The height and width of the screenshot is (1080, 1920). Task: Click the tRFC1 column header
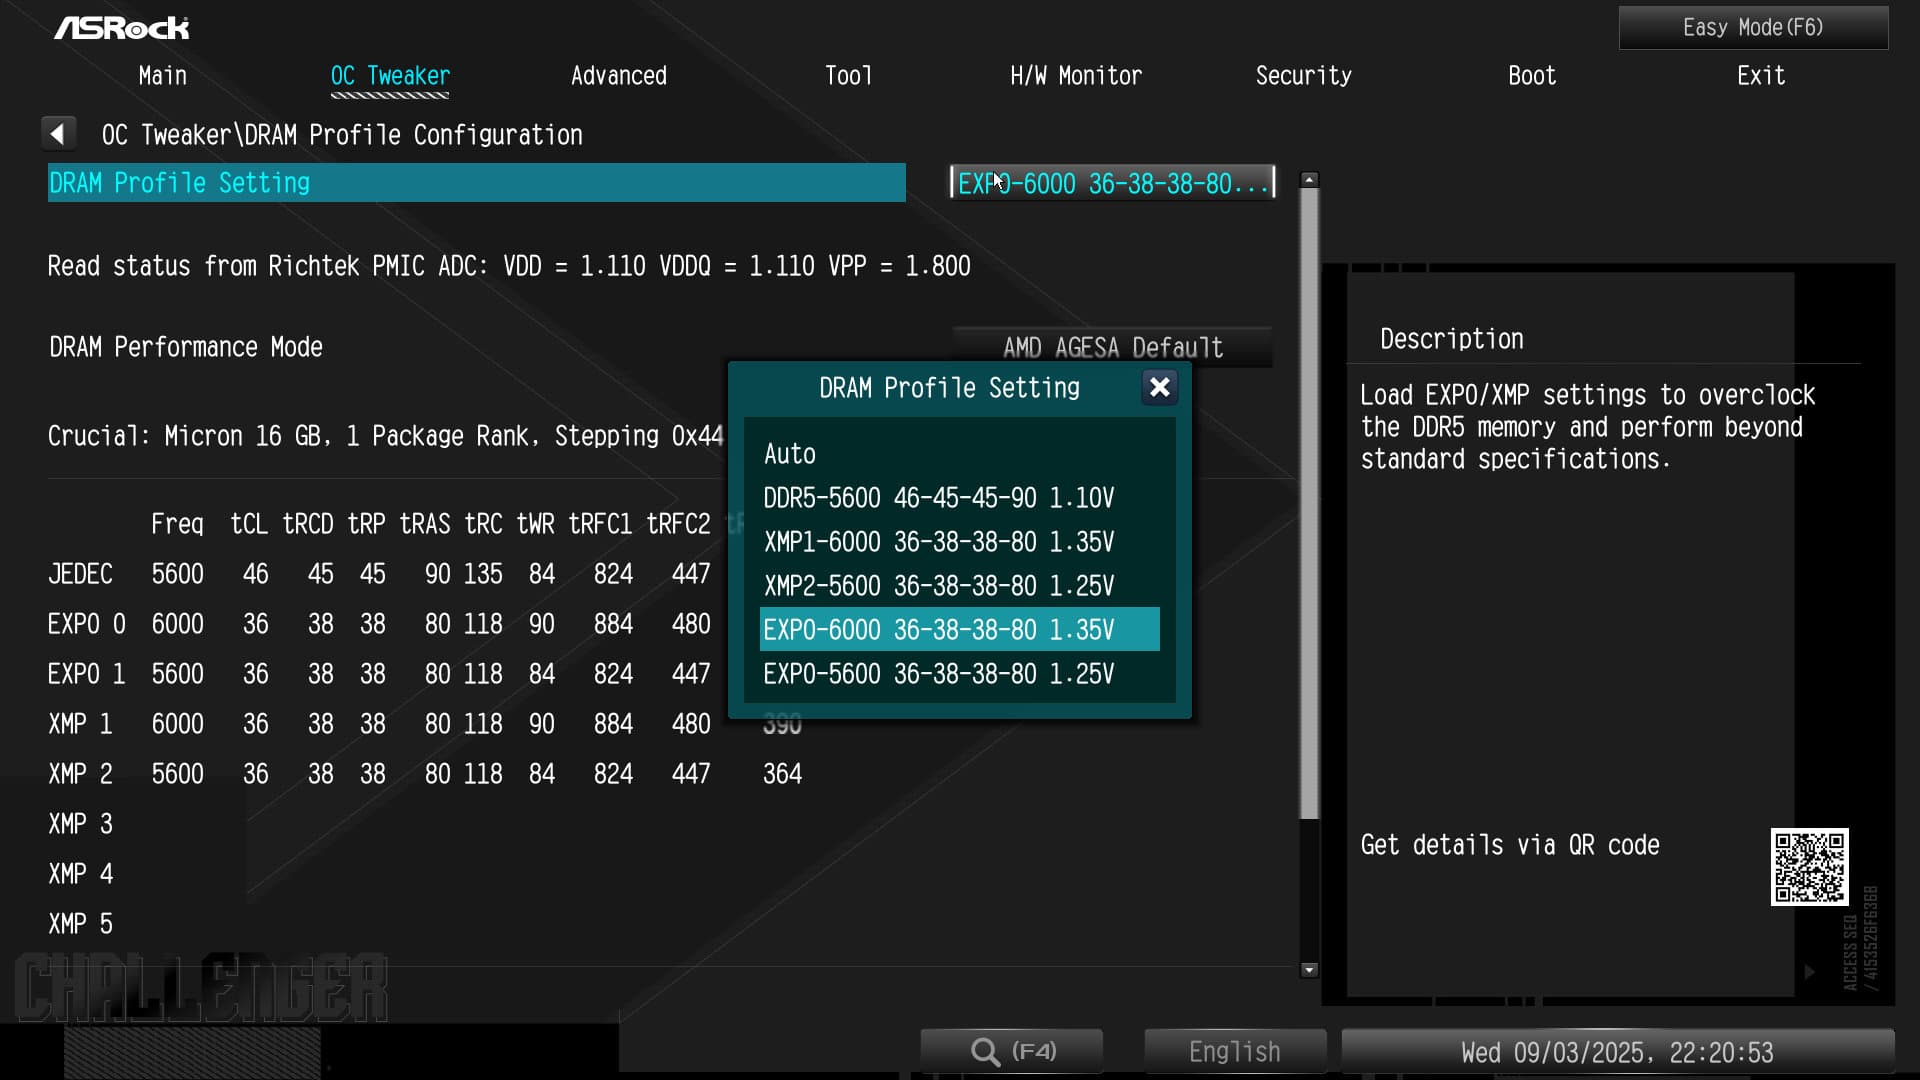point(600,524)
